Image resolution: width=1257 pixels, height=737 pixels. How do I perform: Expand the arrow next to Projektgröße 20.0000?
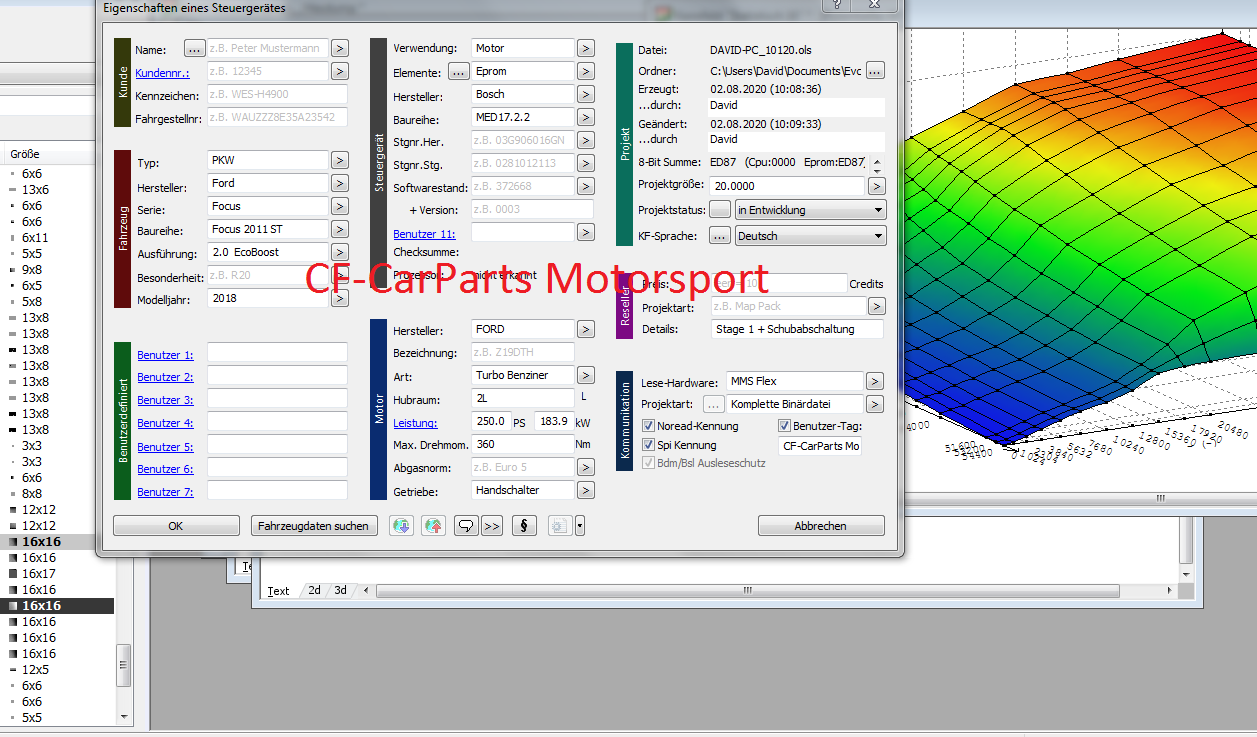point(877,186)
